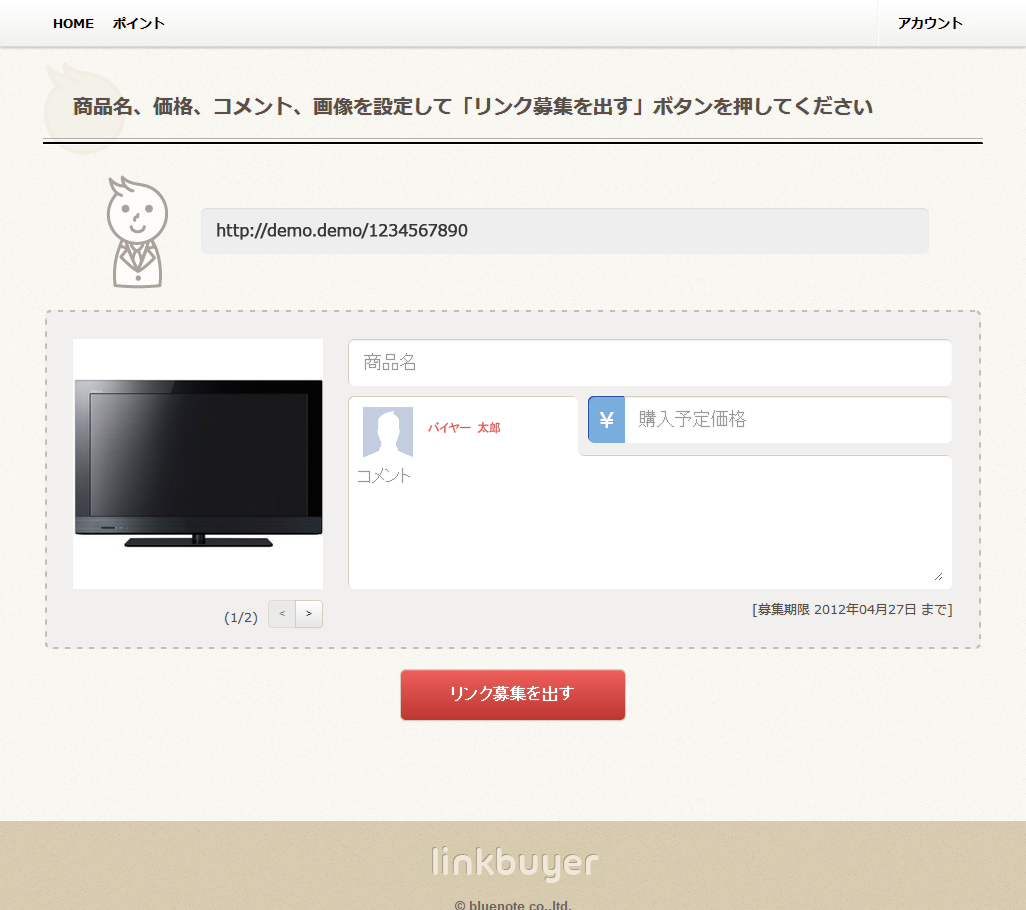The width and height of the screenshot is (1026, 910).
Task: Select the TV product image
Action: tap(198, 464)
